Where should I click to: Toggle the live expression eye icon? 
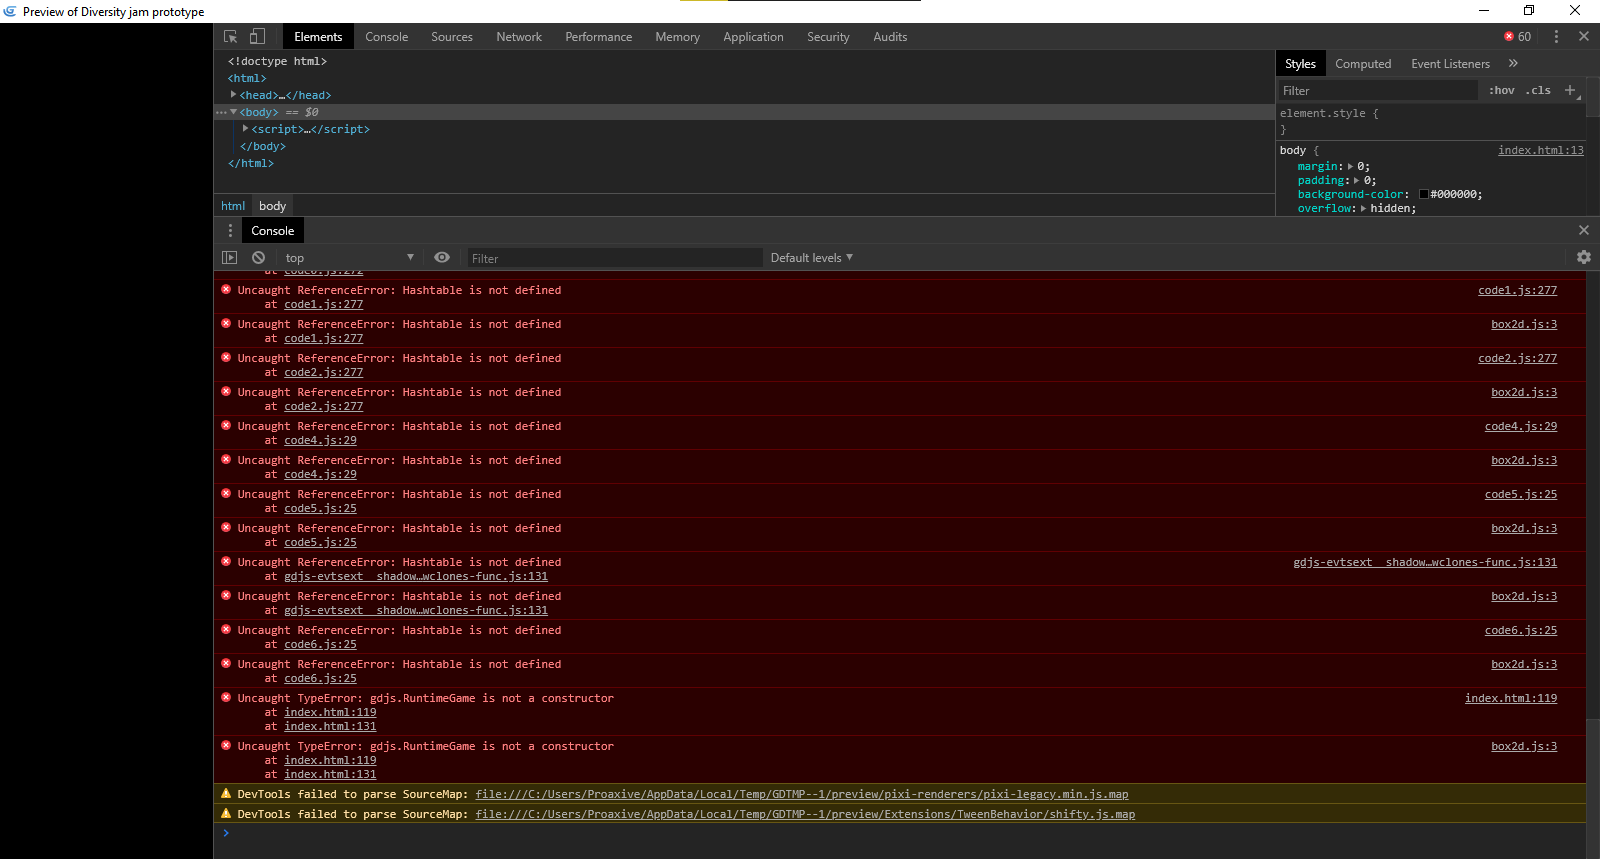(442, 258)
